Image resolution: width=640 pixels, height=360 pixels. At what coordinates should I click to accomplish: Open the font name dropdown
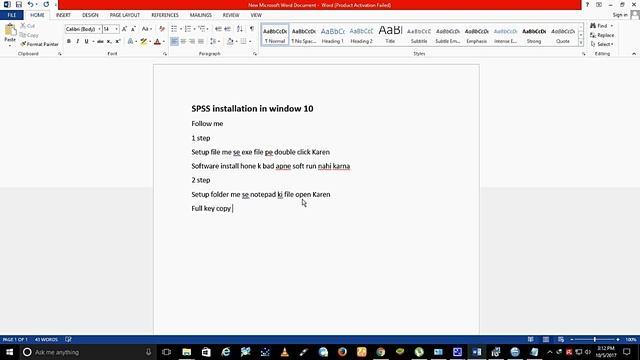pyautogui.click(x=99, y=29)
